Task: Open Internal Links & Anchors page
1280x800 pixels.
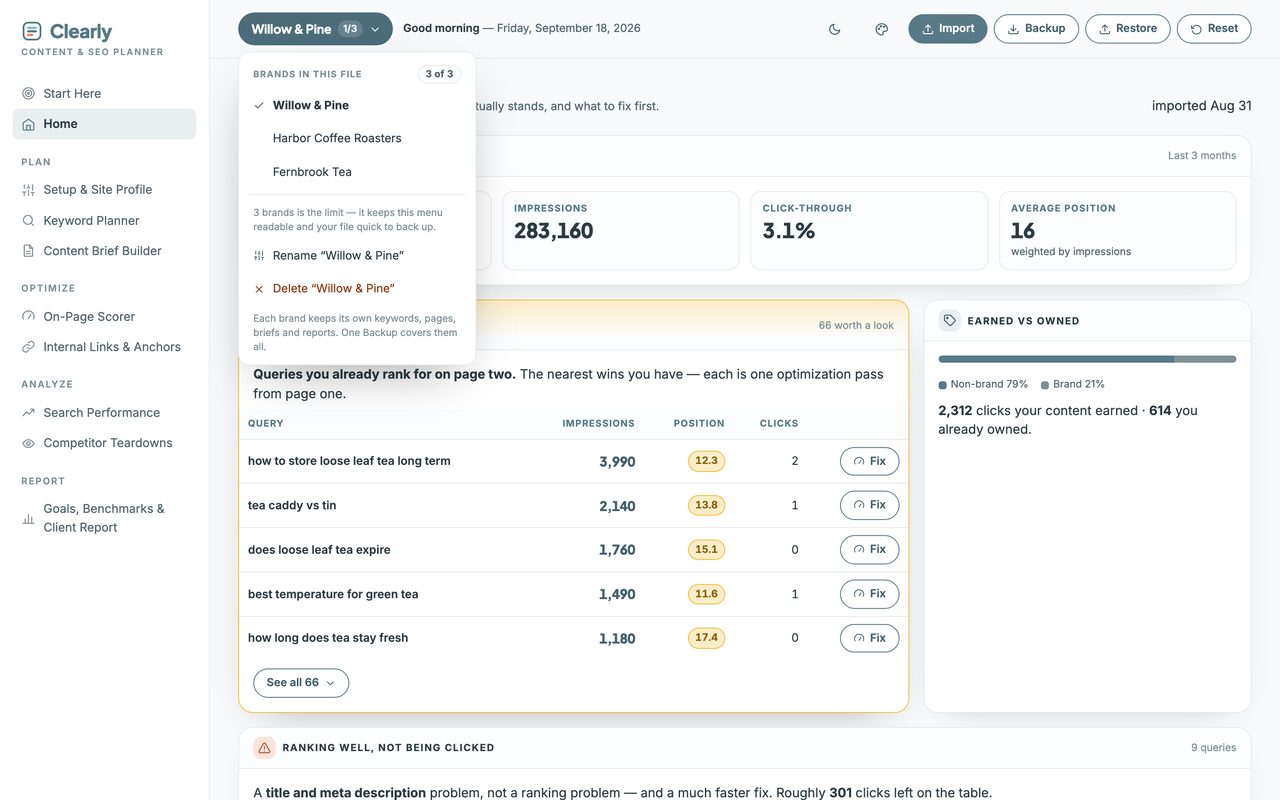Action: pyautogui.click(x=104, y=347)
